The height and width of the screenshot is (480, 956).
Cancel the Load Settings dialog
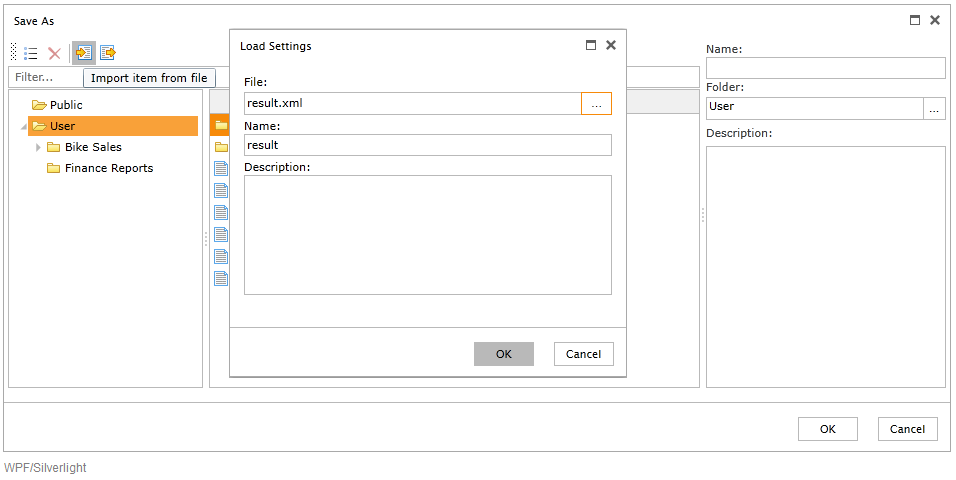583,354
